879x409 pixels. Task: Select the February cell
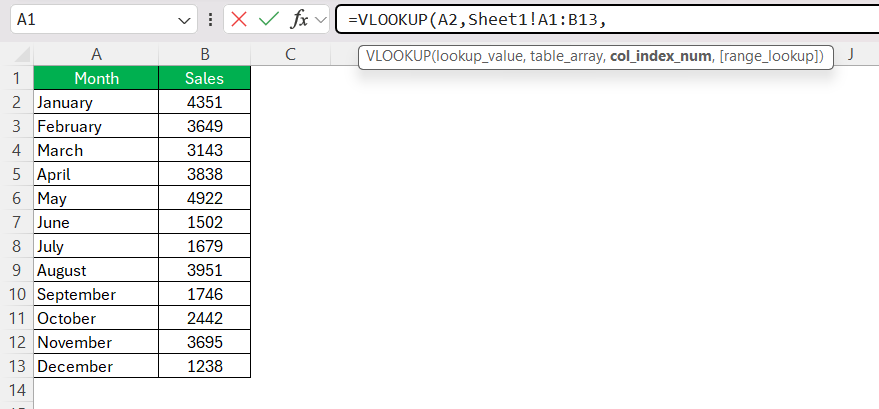tap(96, 126)
